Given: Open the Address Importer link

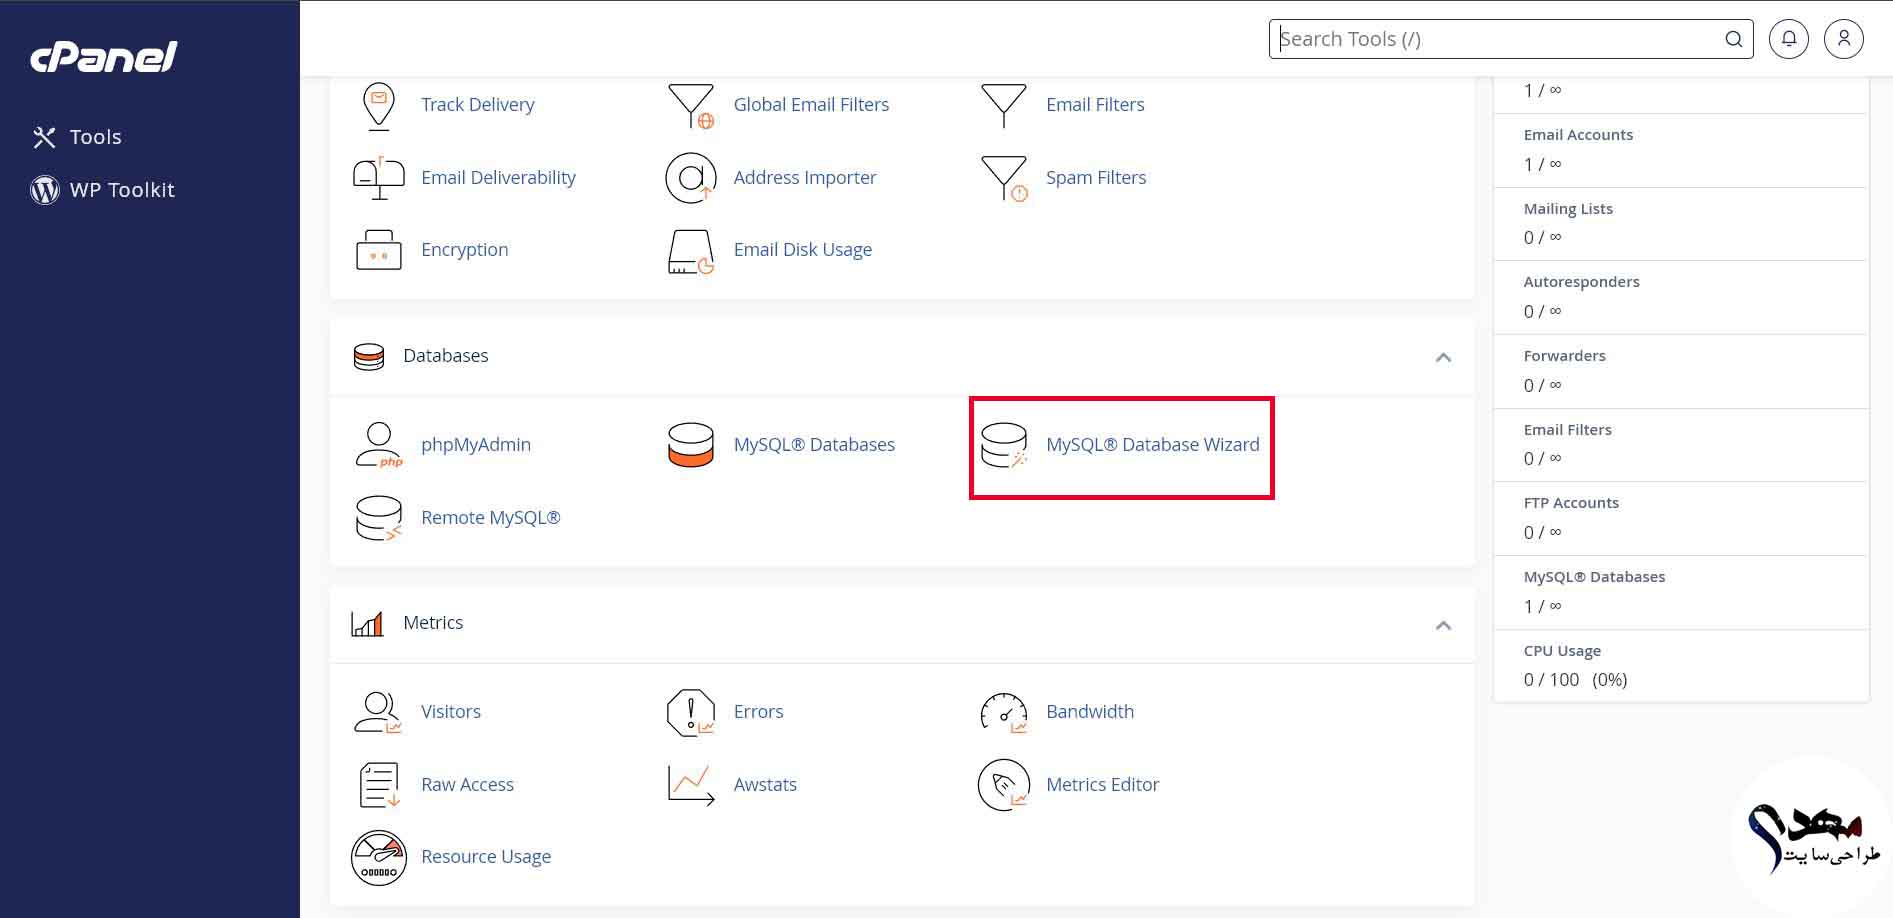Looking at the screenshot, I should (x=805, y=178).
